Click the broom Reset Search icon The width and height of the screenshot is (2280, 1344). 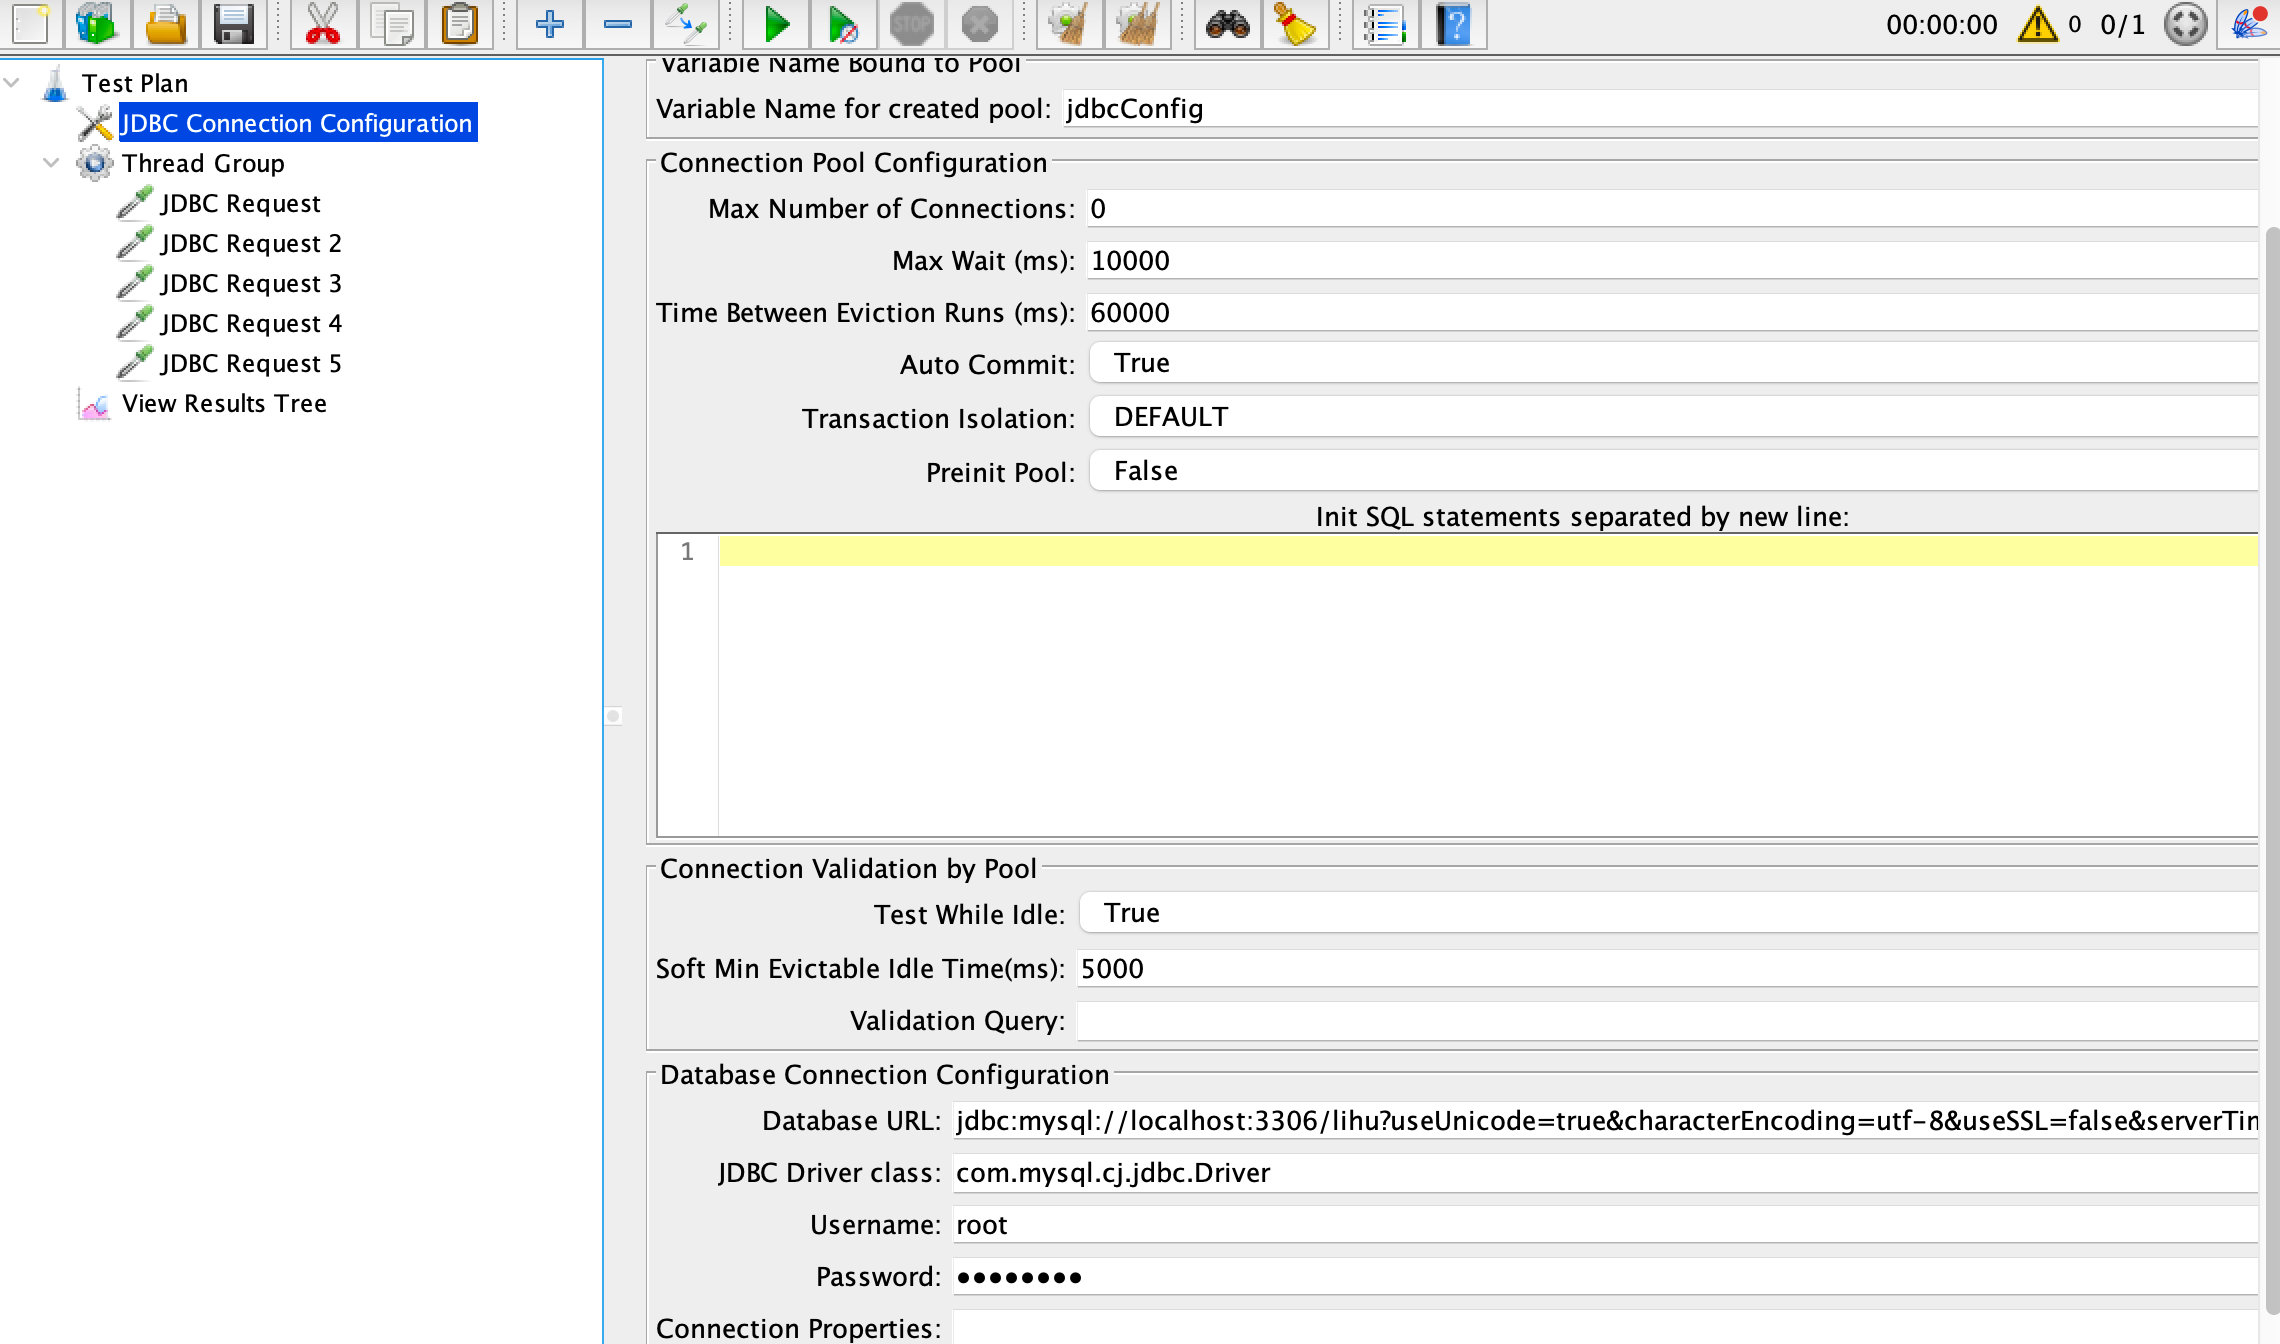point(1295,24)
